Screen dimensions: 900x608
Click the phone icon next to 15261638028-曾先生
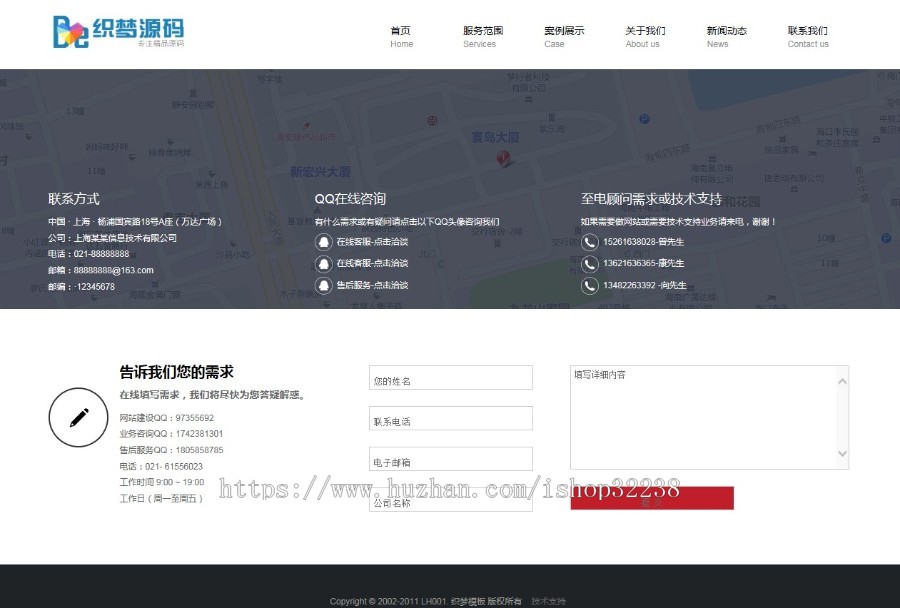click(x=589, y=240)
